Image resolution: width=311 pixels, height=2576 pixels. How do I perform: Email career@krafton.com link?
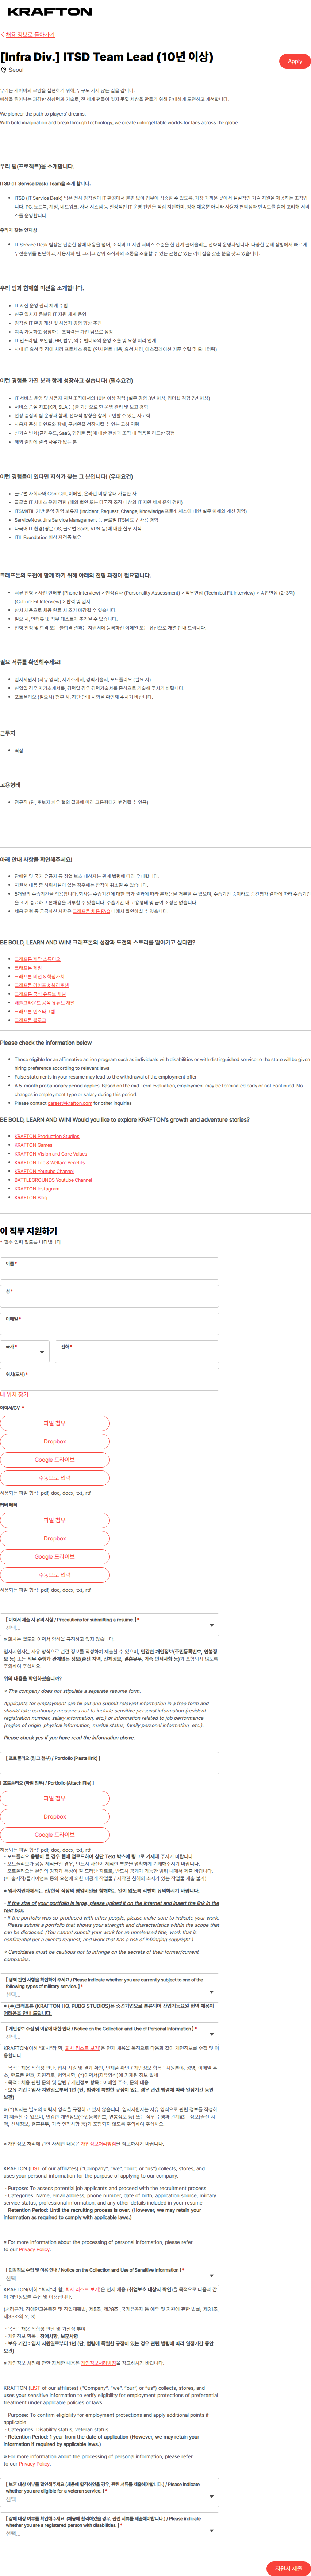click(x=70, y=1103)
